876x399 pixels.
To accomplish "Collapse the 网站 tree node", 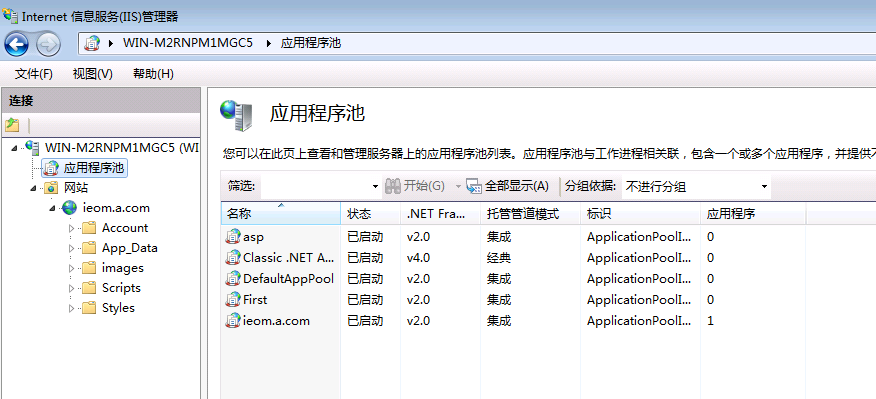I will click(x=34, y=188).
